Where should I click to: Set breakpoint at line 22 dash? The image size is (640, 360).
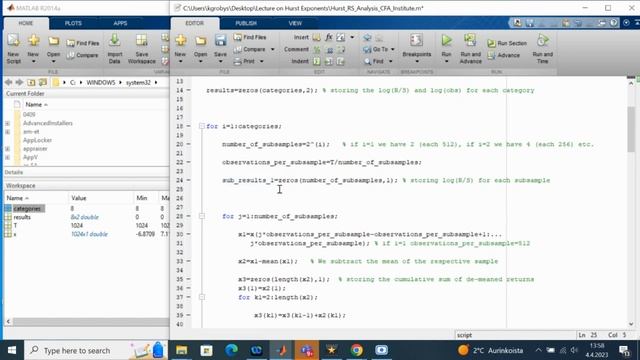[189, 162]
